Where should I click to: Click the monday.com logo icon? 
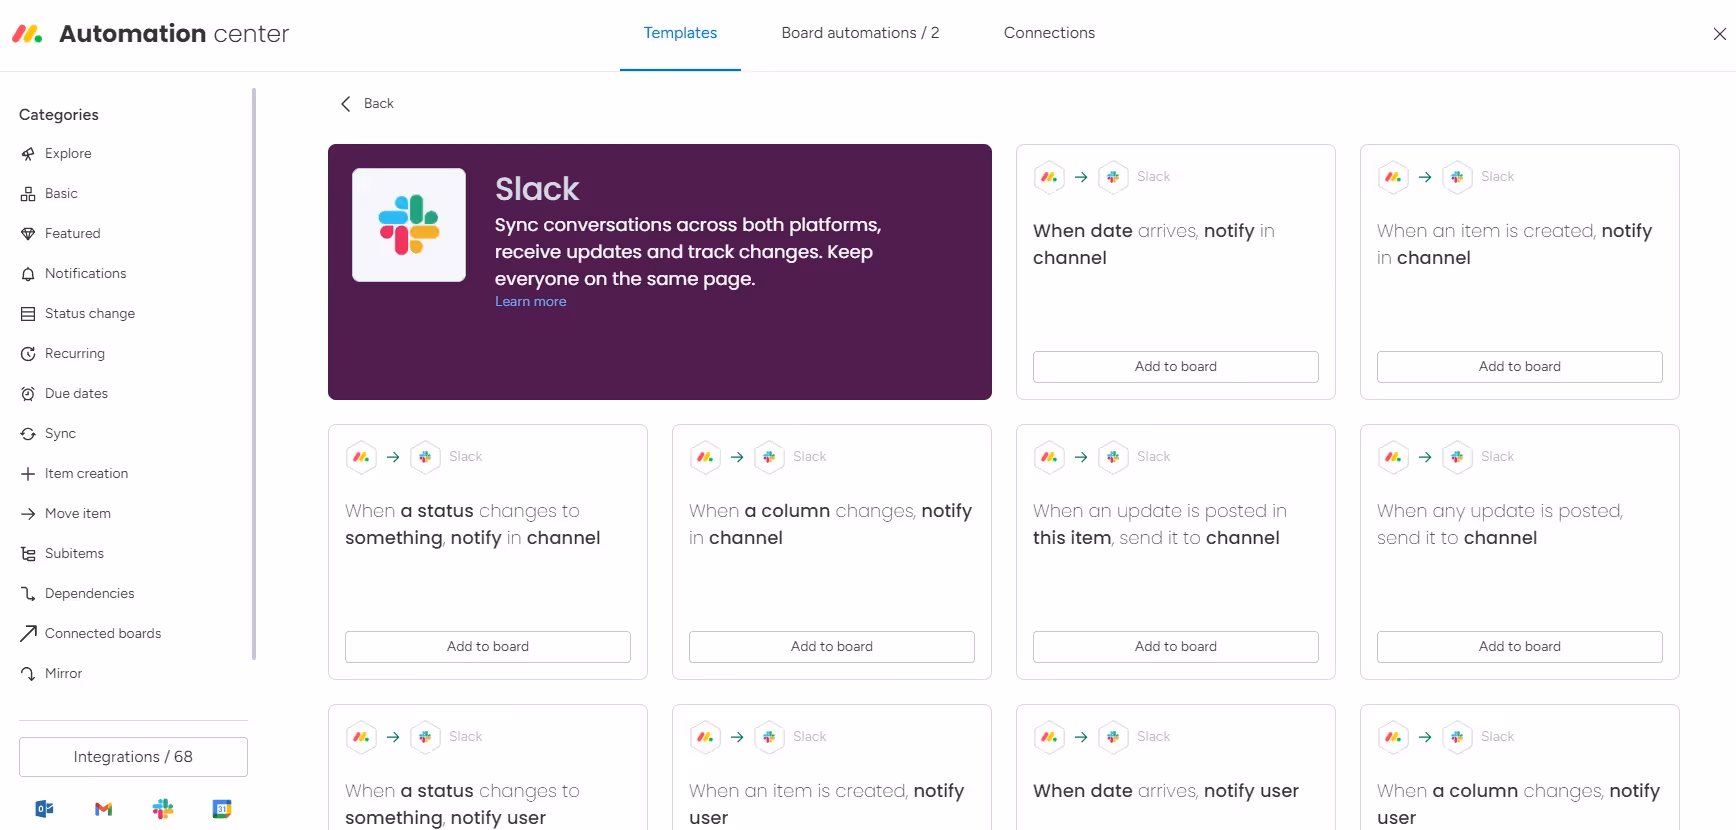[27, 34]
